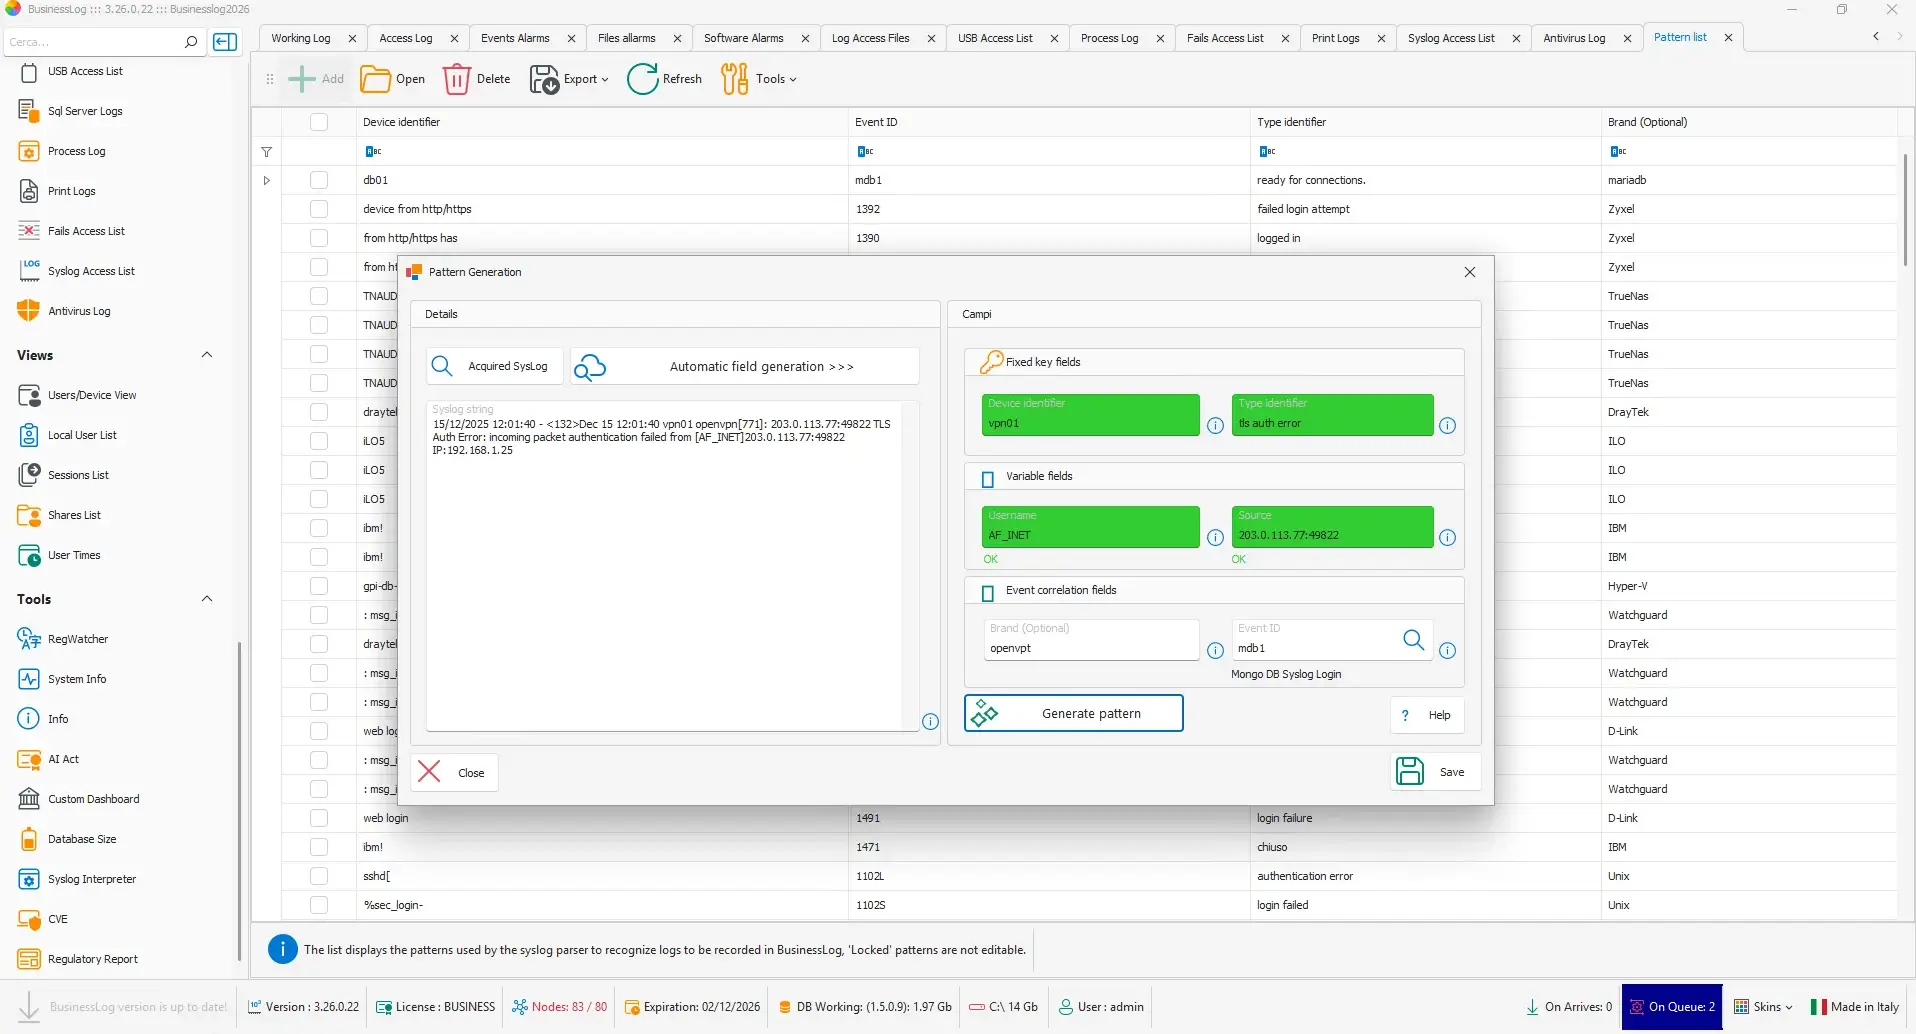
Task: Collapse the Views section
Action: tap(207, 355)
